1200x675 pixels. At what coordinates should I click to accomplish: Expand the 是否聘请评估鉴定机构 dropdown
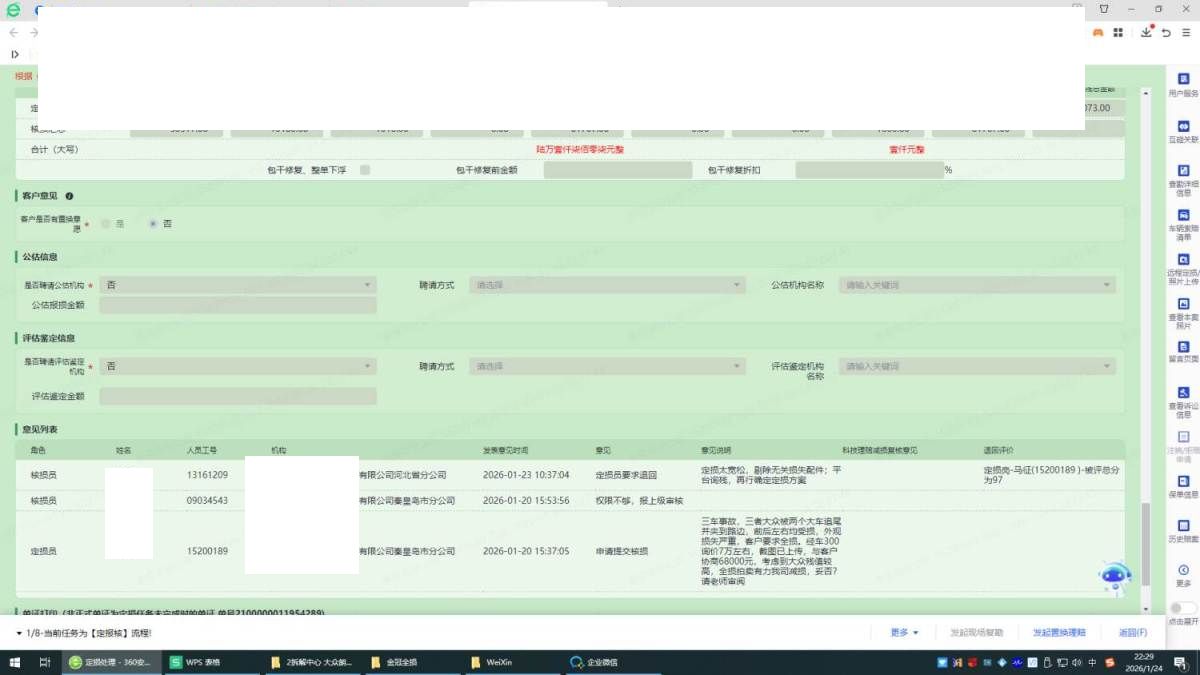pyautogui.click(x=237, y=366)
